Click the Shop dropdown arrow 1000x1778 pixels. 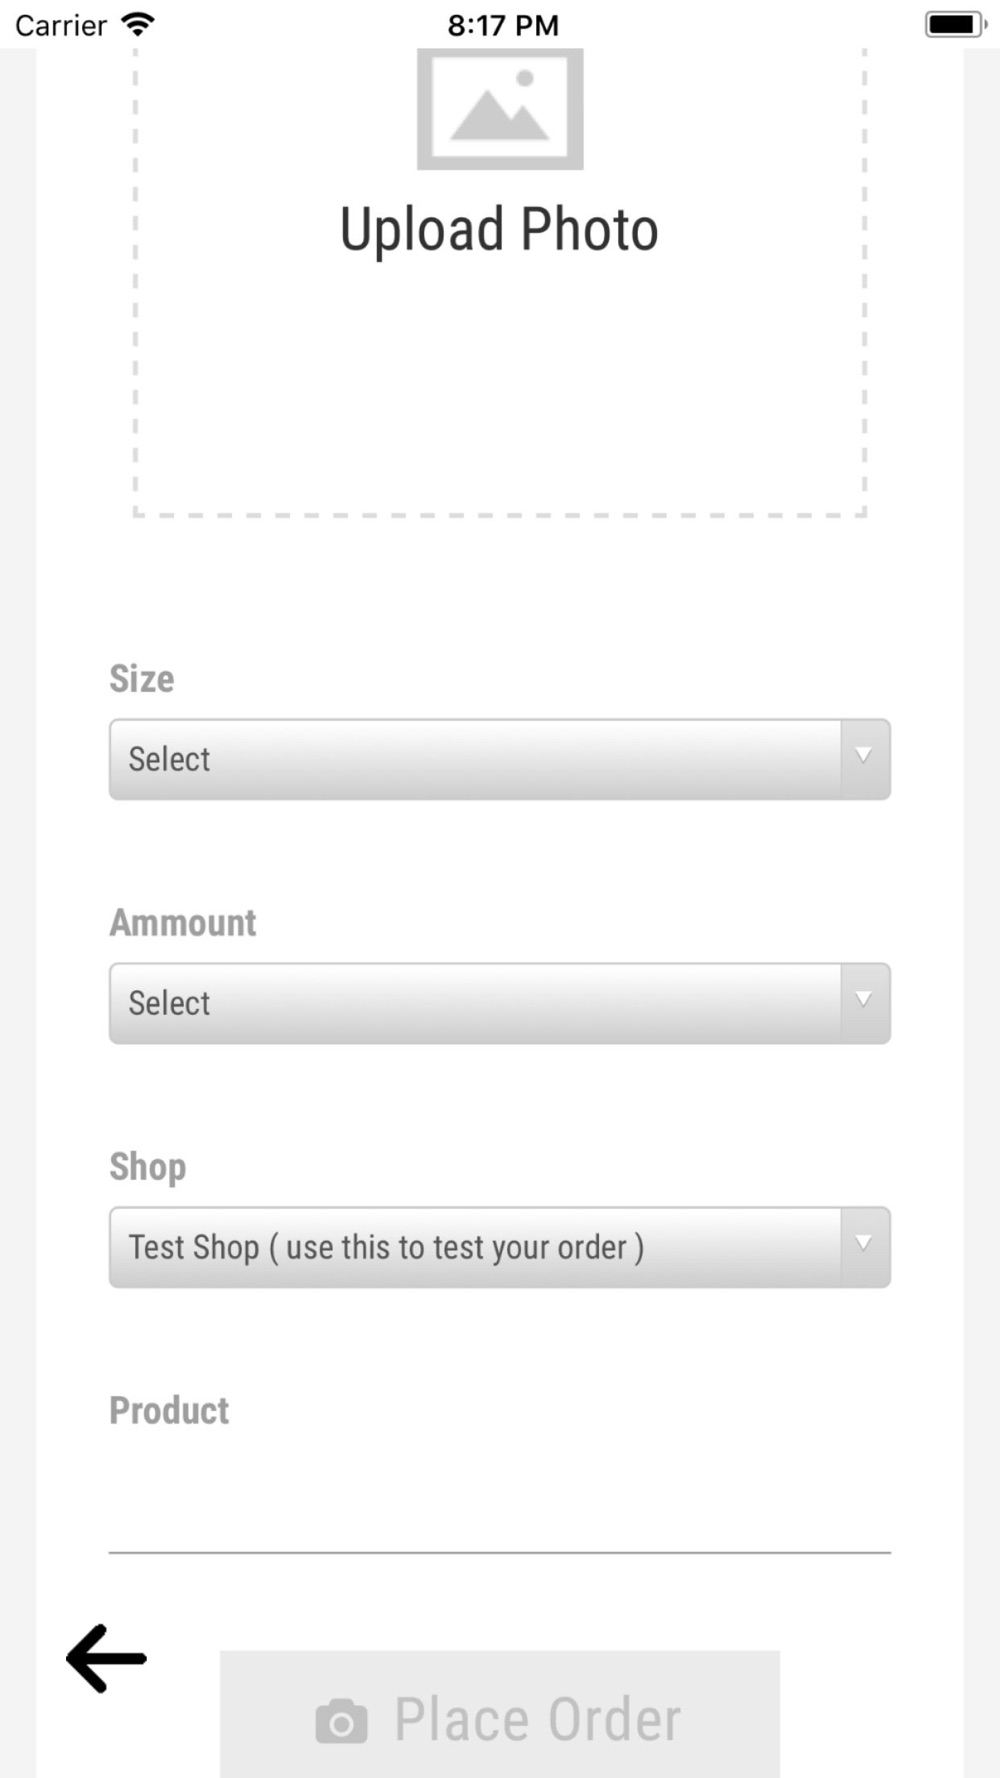tap(864, 1245)
